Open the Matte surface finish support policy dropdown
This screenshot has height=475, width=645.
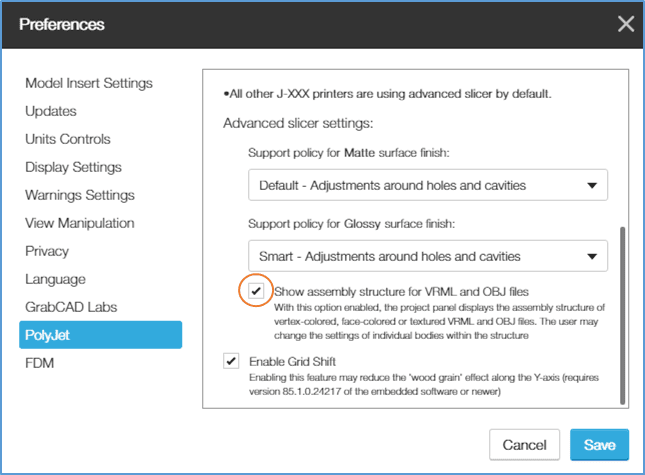pyautogui.click(x=428, y=185)
